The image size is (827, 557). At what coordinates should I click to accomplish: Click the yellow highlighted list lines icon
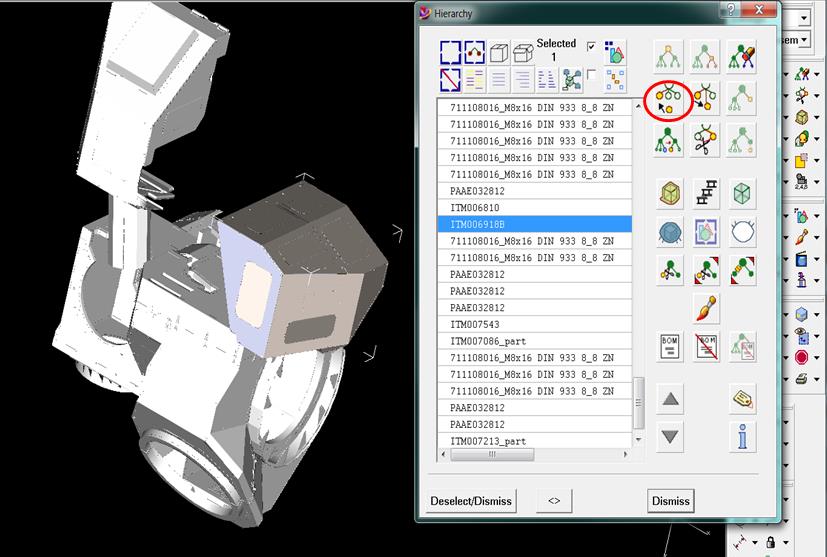(475, 80)
